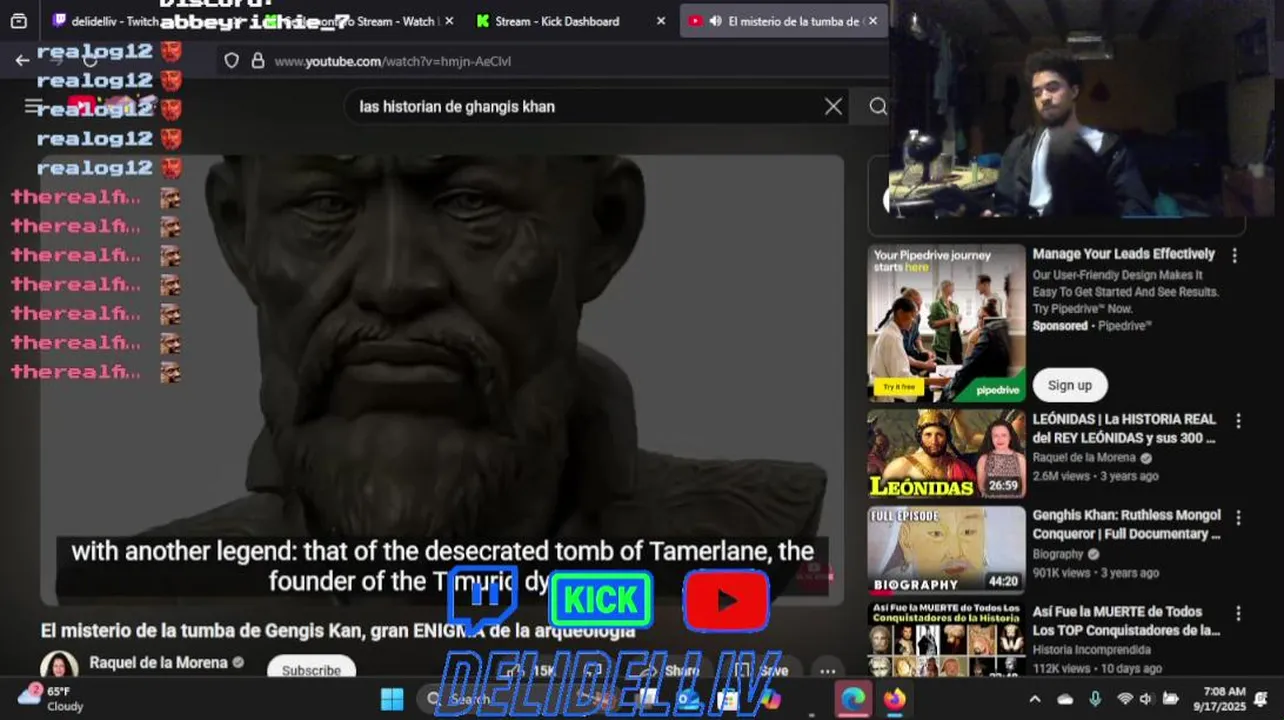This screenshot has width=1284, height=720.
Task: Click the microphone tray icon
Action: click(1095, 699)
